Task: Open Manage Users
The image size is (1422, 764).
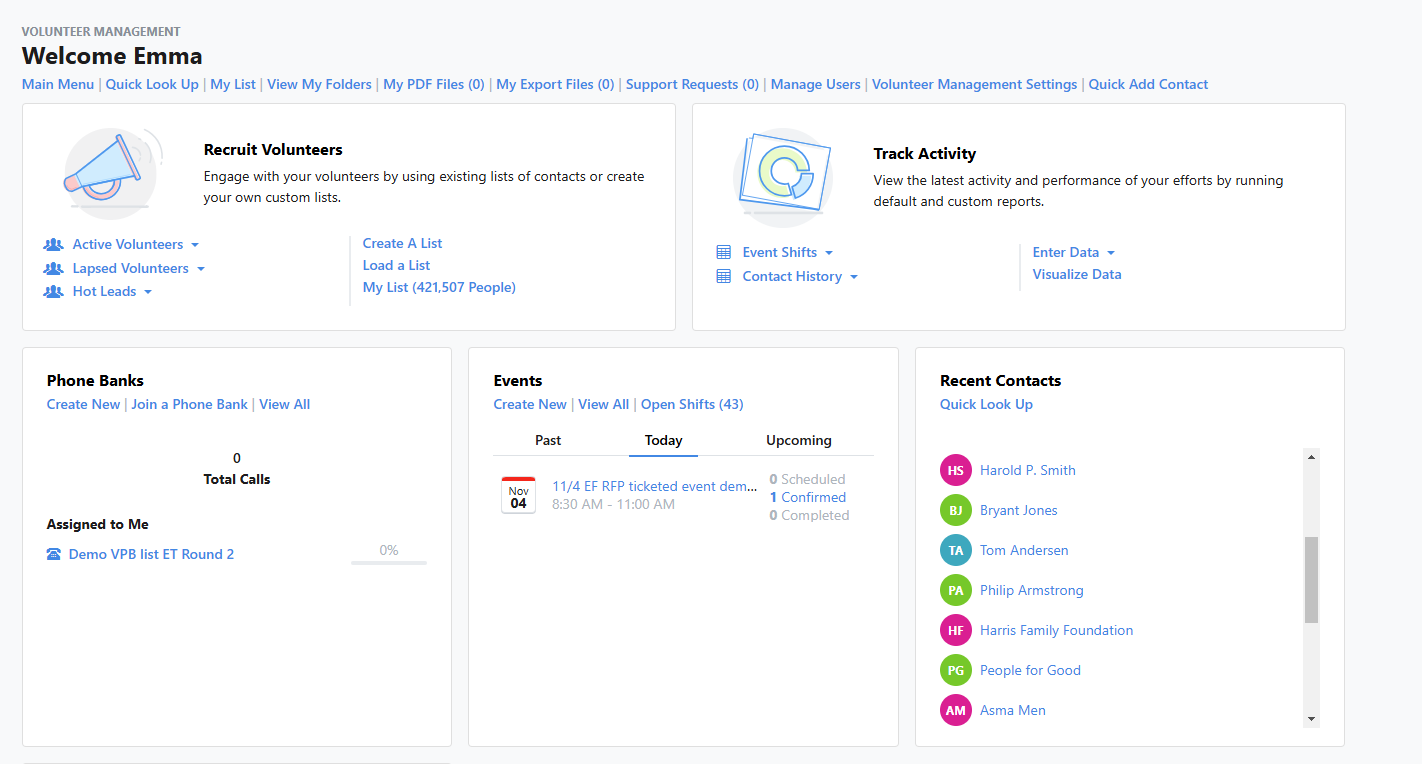Action: 815,84
